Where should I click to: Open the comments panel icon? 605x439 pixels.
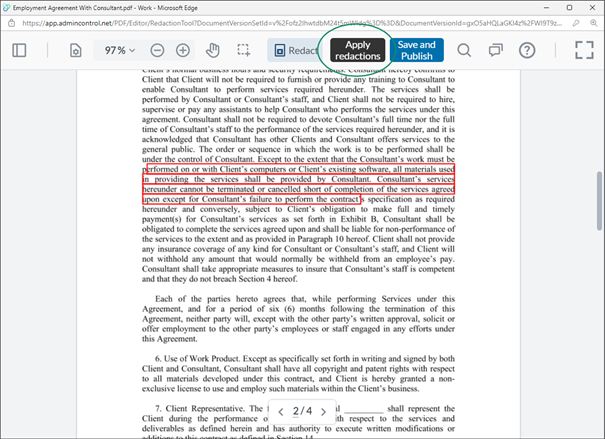pos(495,50)
